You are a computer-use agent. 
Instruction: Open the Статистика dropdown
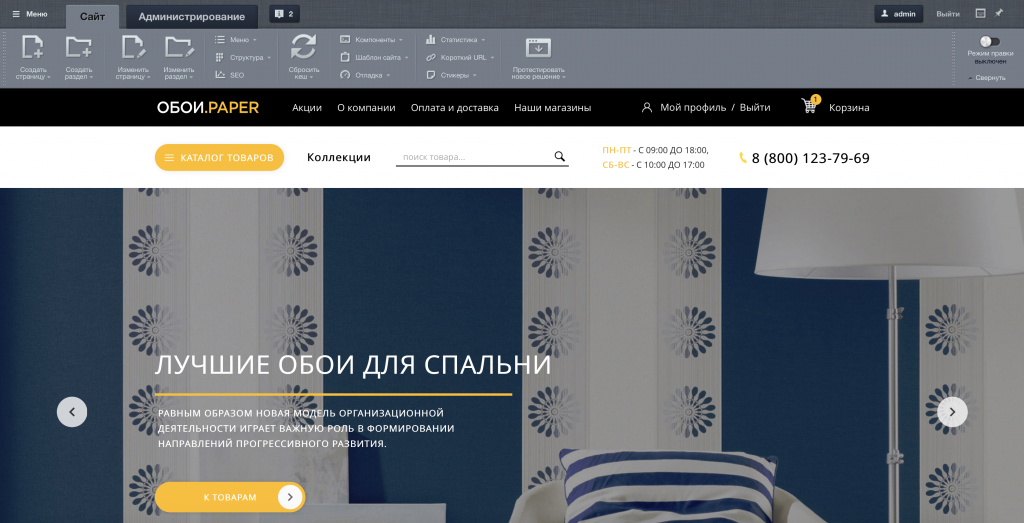(x=456, y=40)
